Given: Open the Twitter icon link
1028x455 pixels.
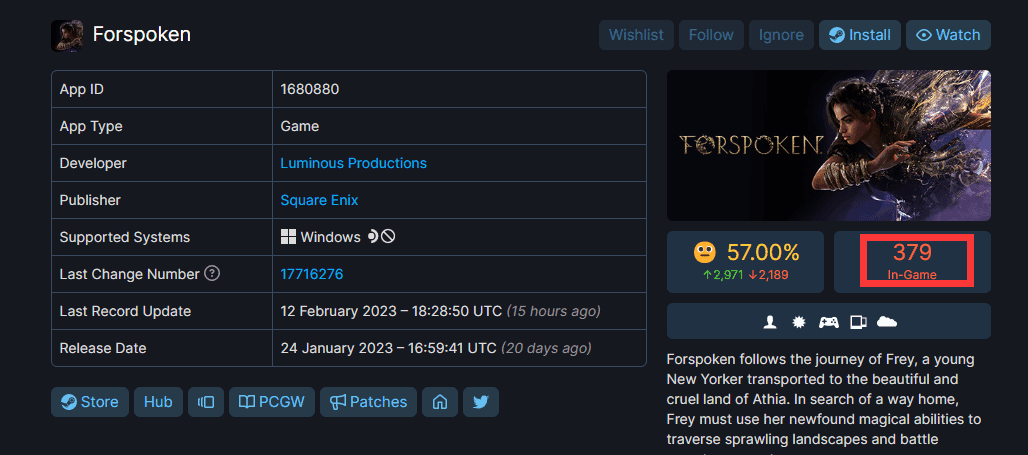Looking at the screenshot, I should [x=481, y=402].
